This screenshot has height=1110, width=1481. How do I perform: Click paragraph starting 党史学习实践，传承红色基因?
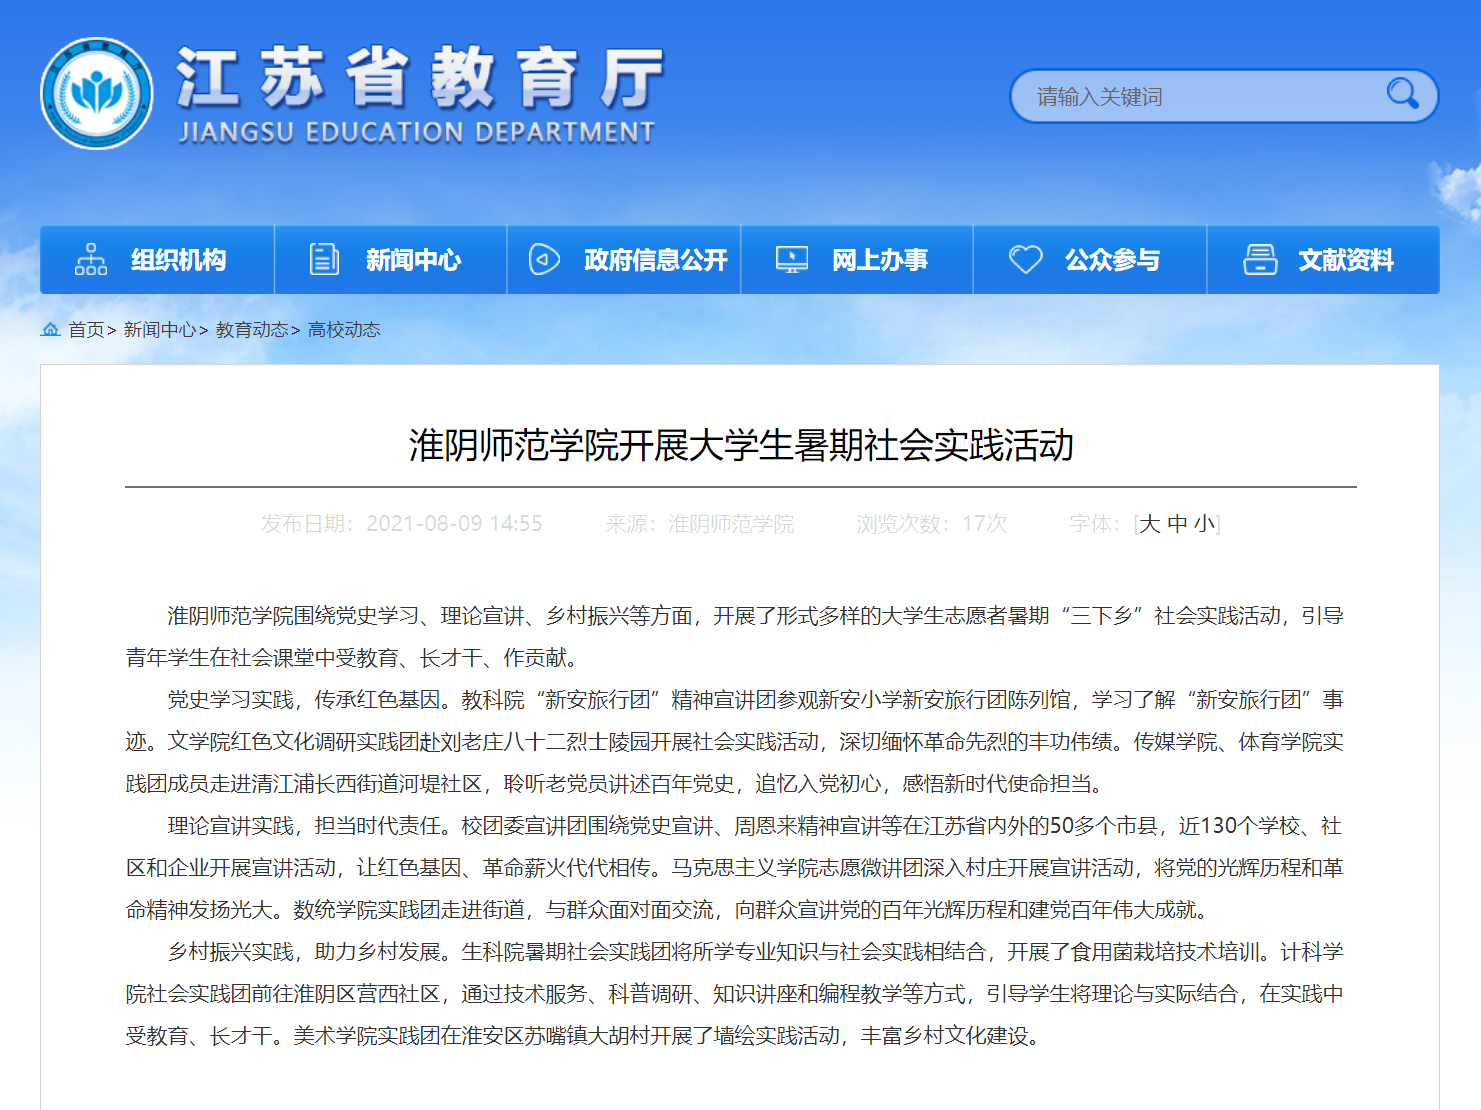point(735,742)
